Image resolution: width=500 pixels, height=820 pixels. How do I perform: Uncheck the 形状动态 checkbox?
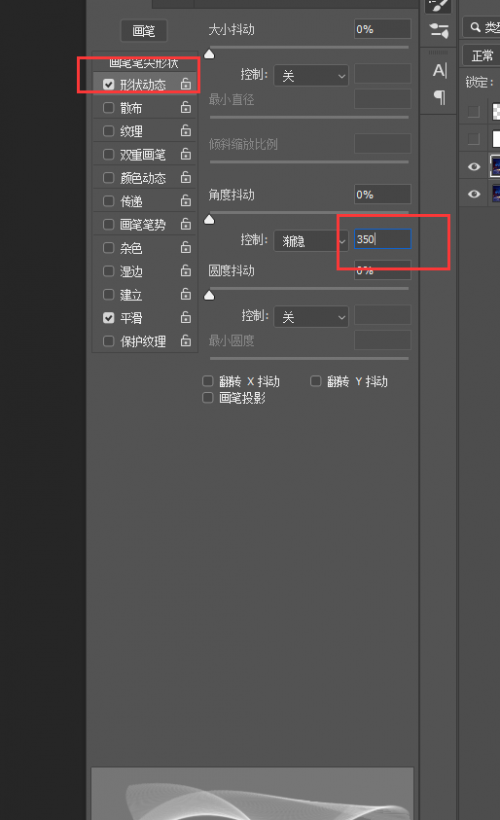click(109, 84)
